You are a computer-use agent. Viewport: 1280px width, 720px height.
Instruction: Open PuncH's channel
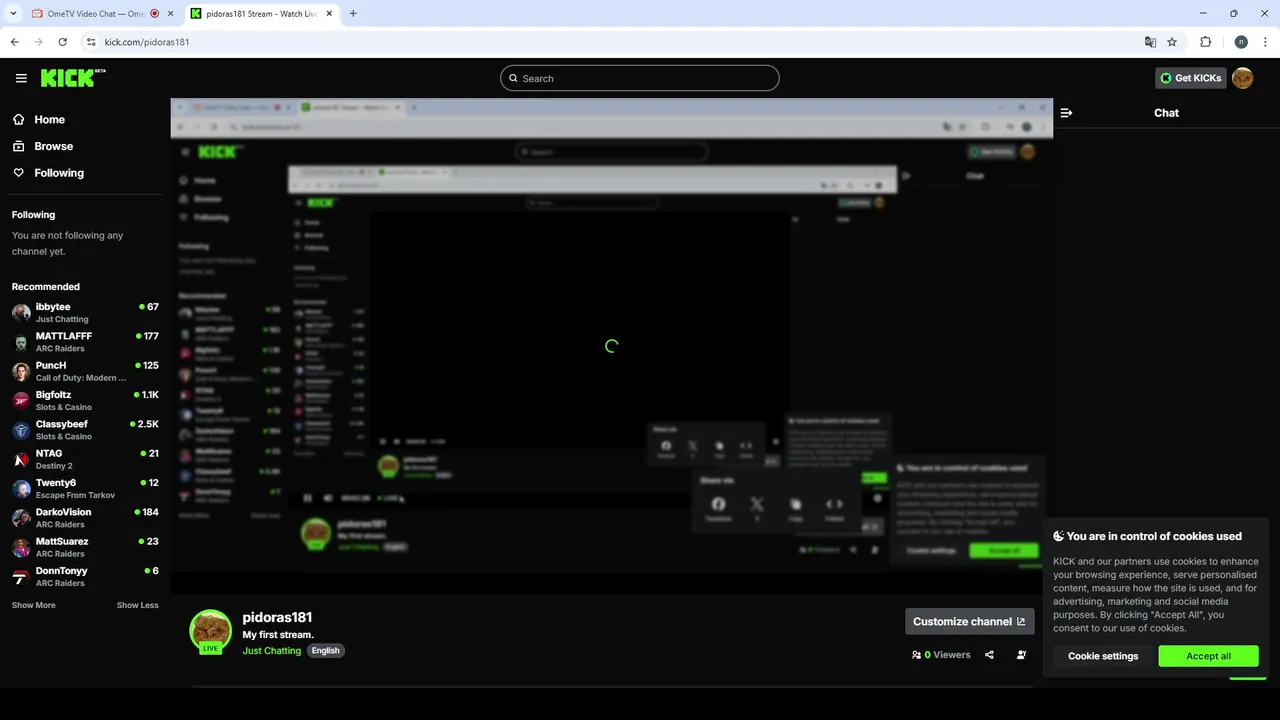pos(85,371)
